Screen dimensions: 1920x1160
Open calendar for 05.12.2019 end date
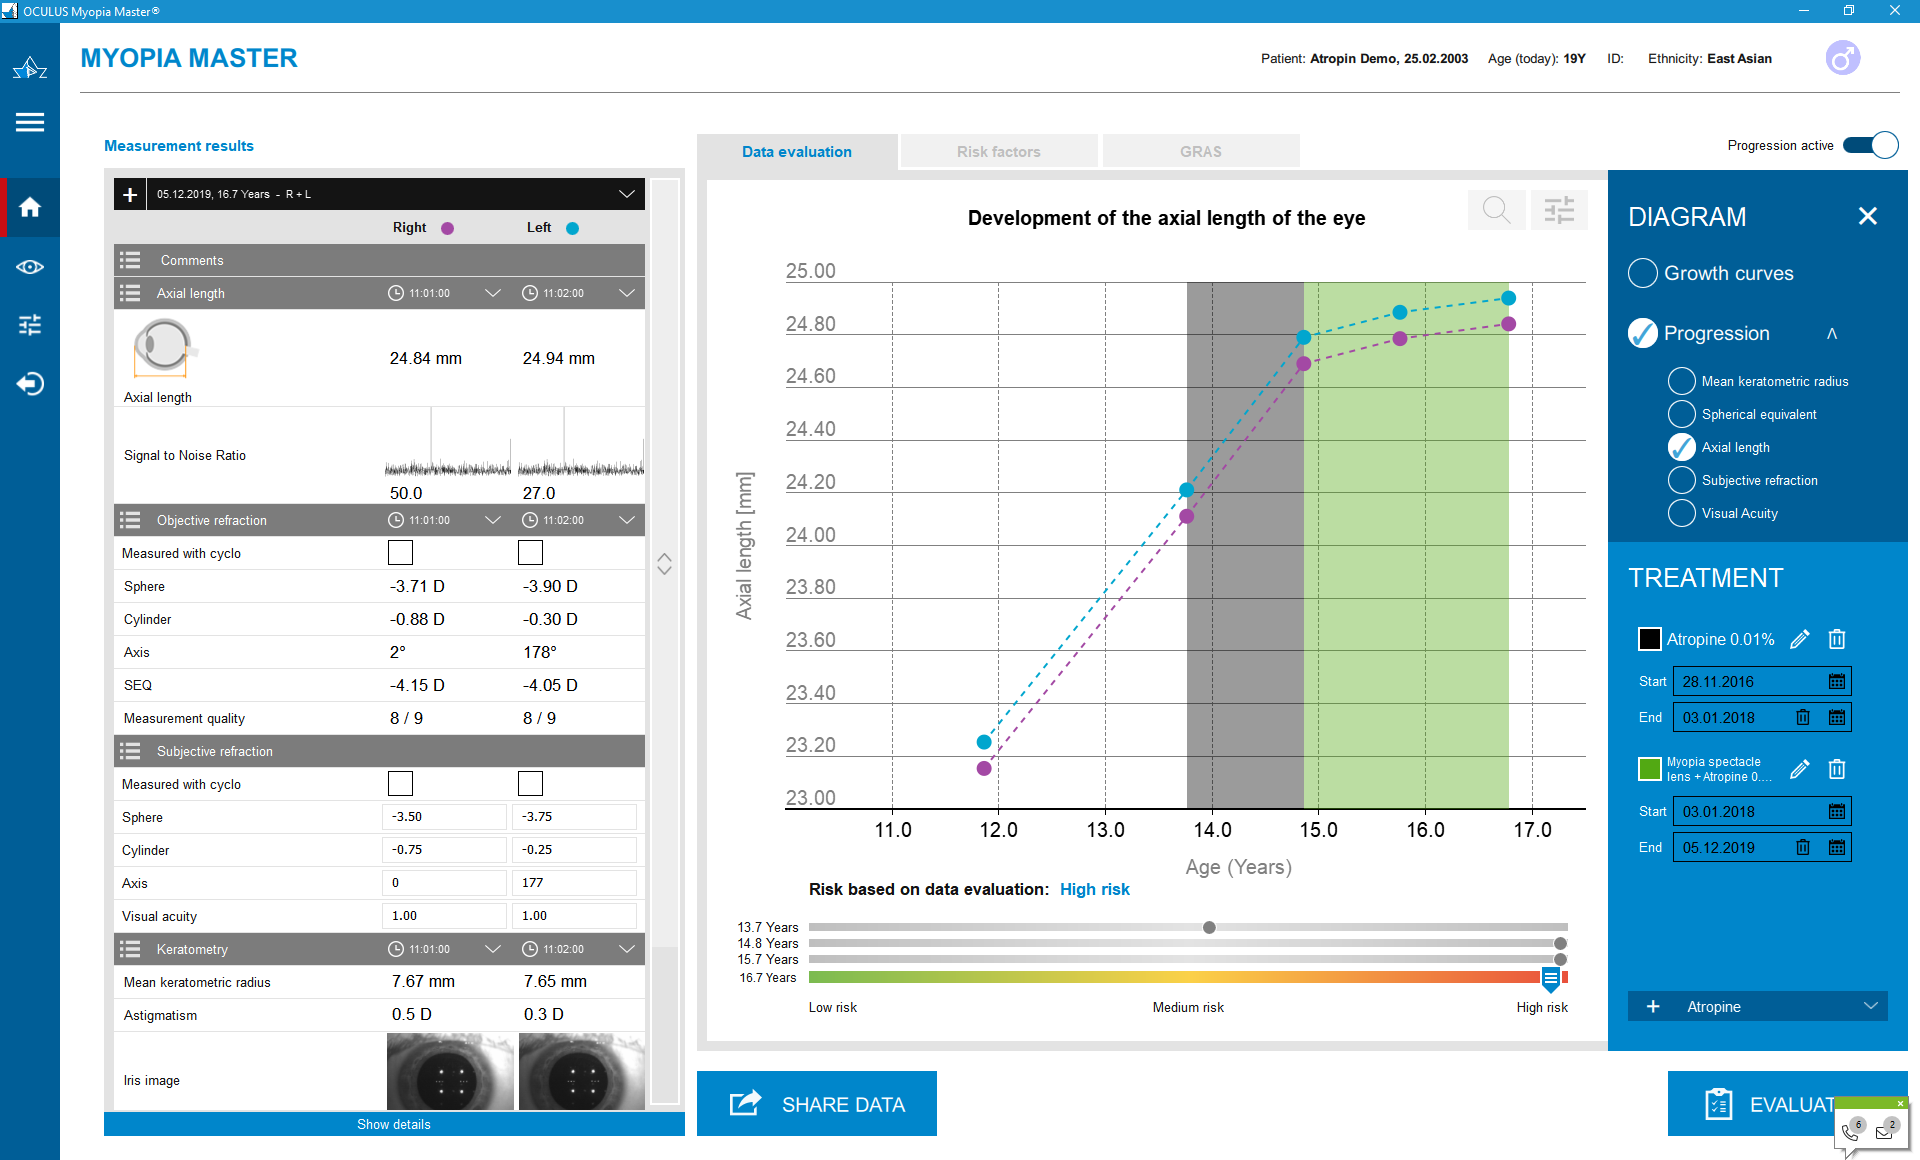point(1837,847)
